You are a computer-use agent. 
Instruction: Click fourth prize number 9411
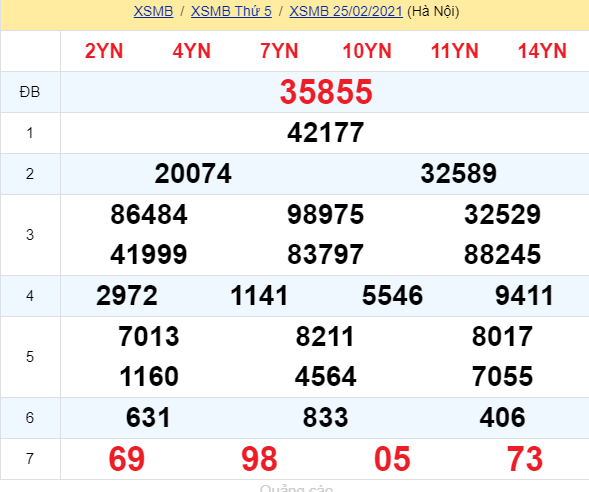524,296
